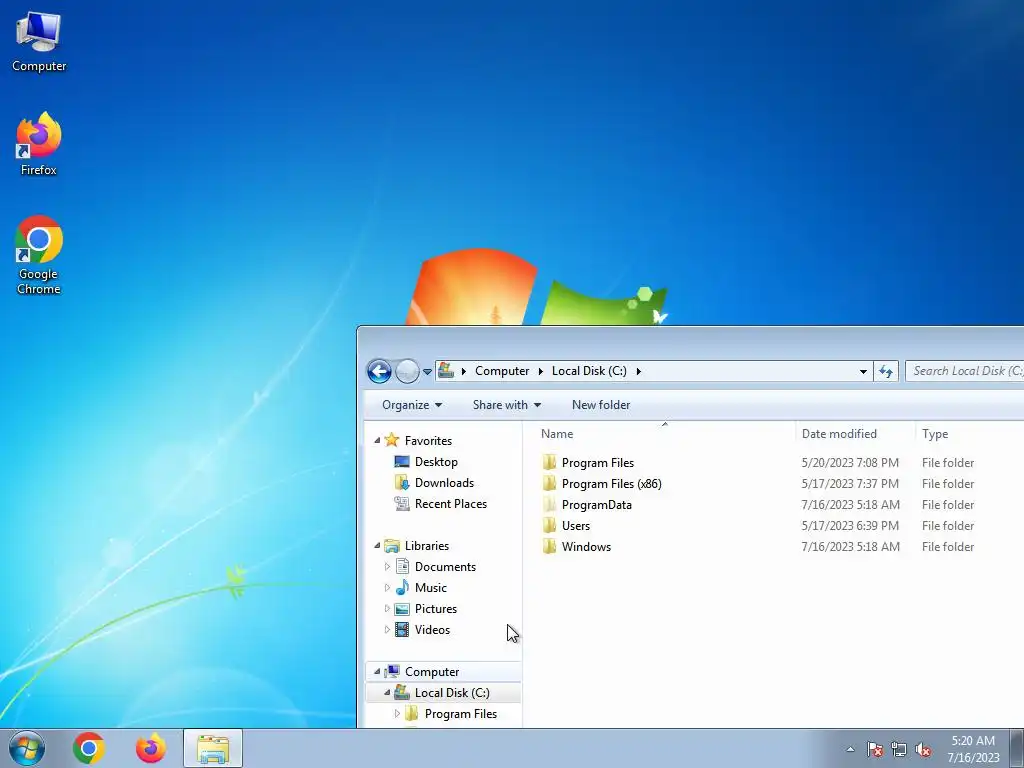Image resolution: width=1024 pixels, height=768 pixels.
Task: Click the Program Files (x86) name text
Action: pos(611,484)
